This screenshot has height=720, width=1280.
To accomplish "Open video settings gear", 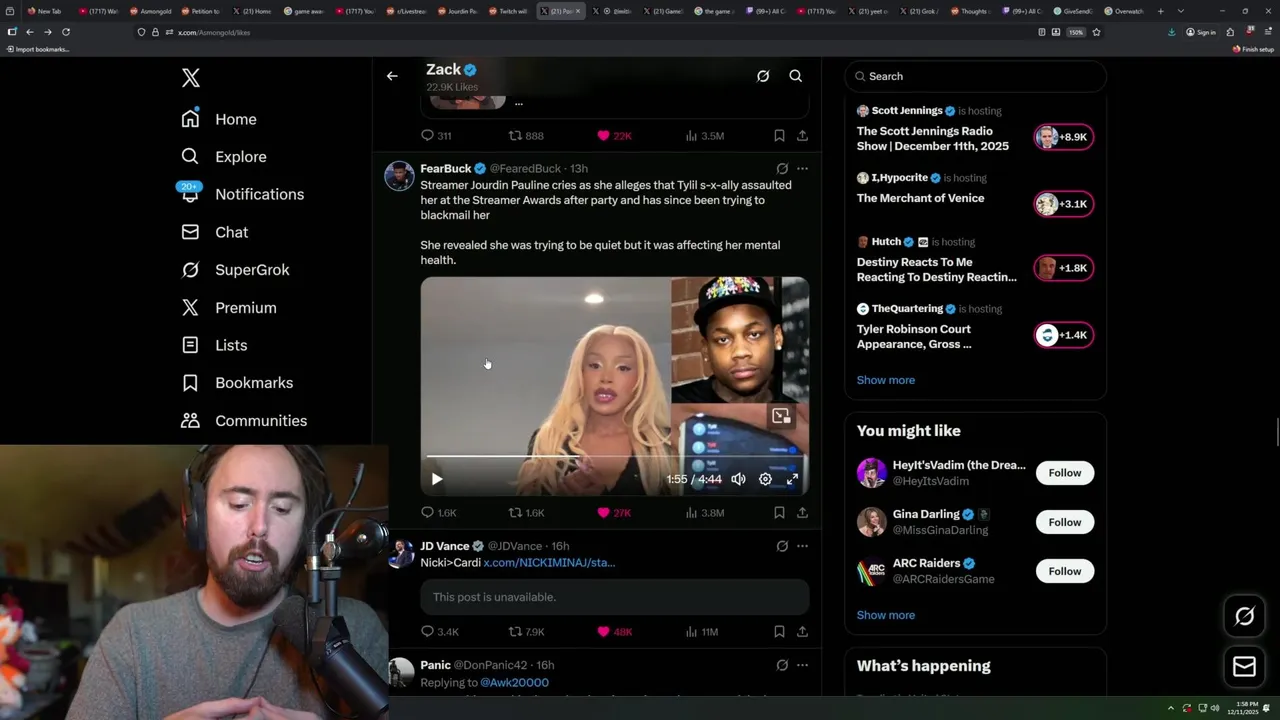I will tap(765, 479).
